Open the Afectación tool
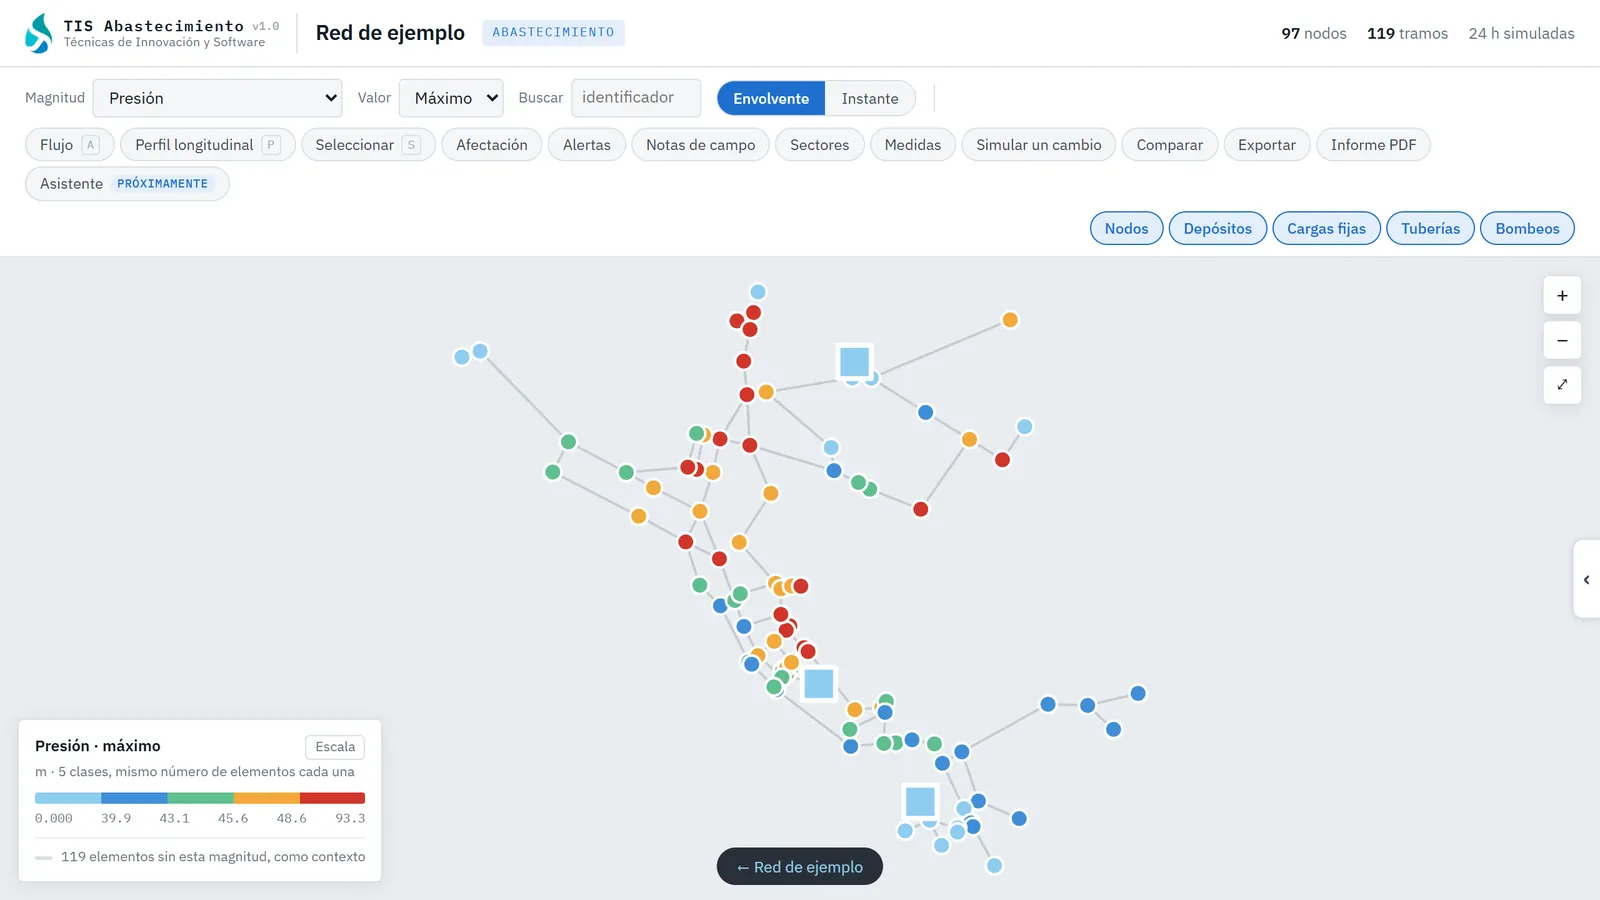 [x=492, y=145]
